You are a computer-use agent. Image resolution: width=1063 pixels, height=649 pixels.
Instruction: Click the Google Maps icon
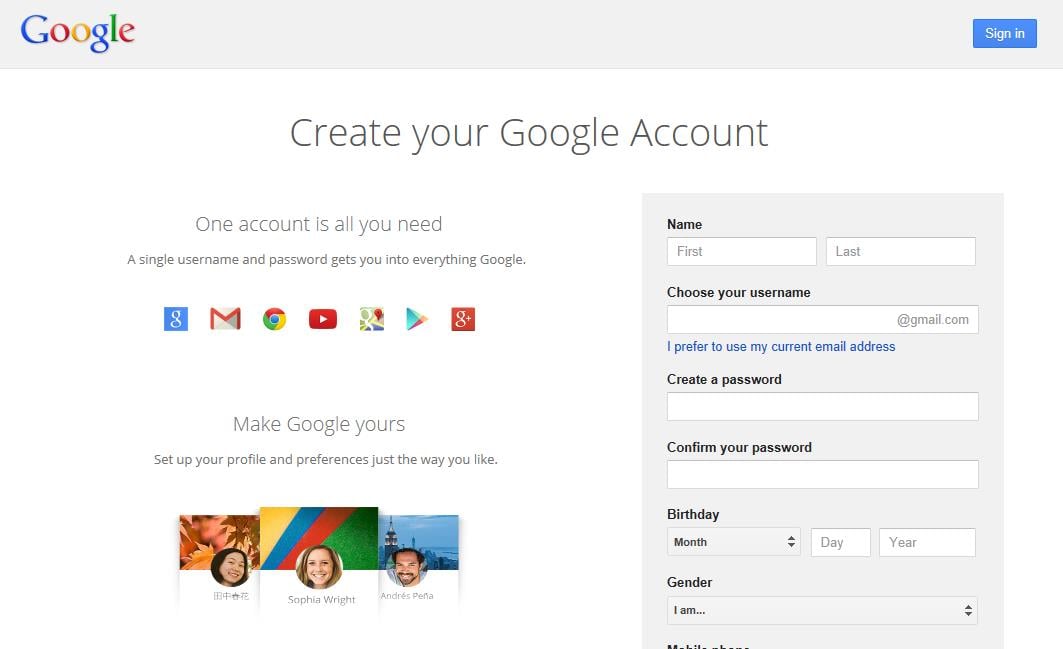click(x=372, y=319)
